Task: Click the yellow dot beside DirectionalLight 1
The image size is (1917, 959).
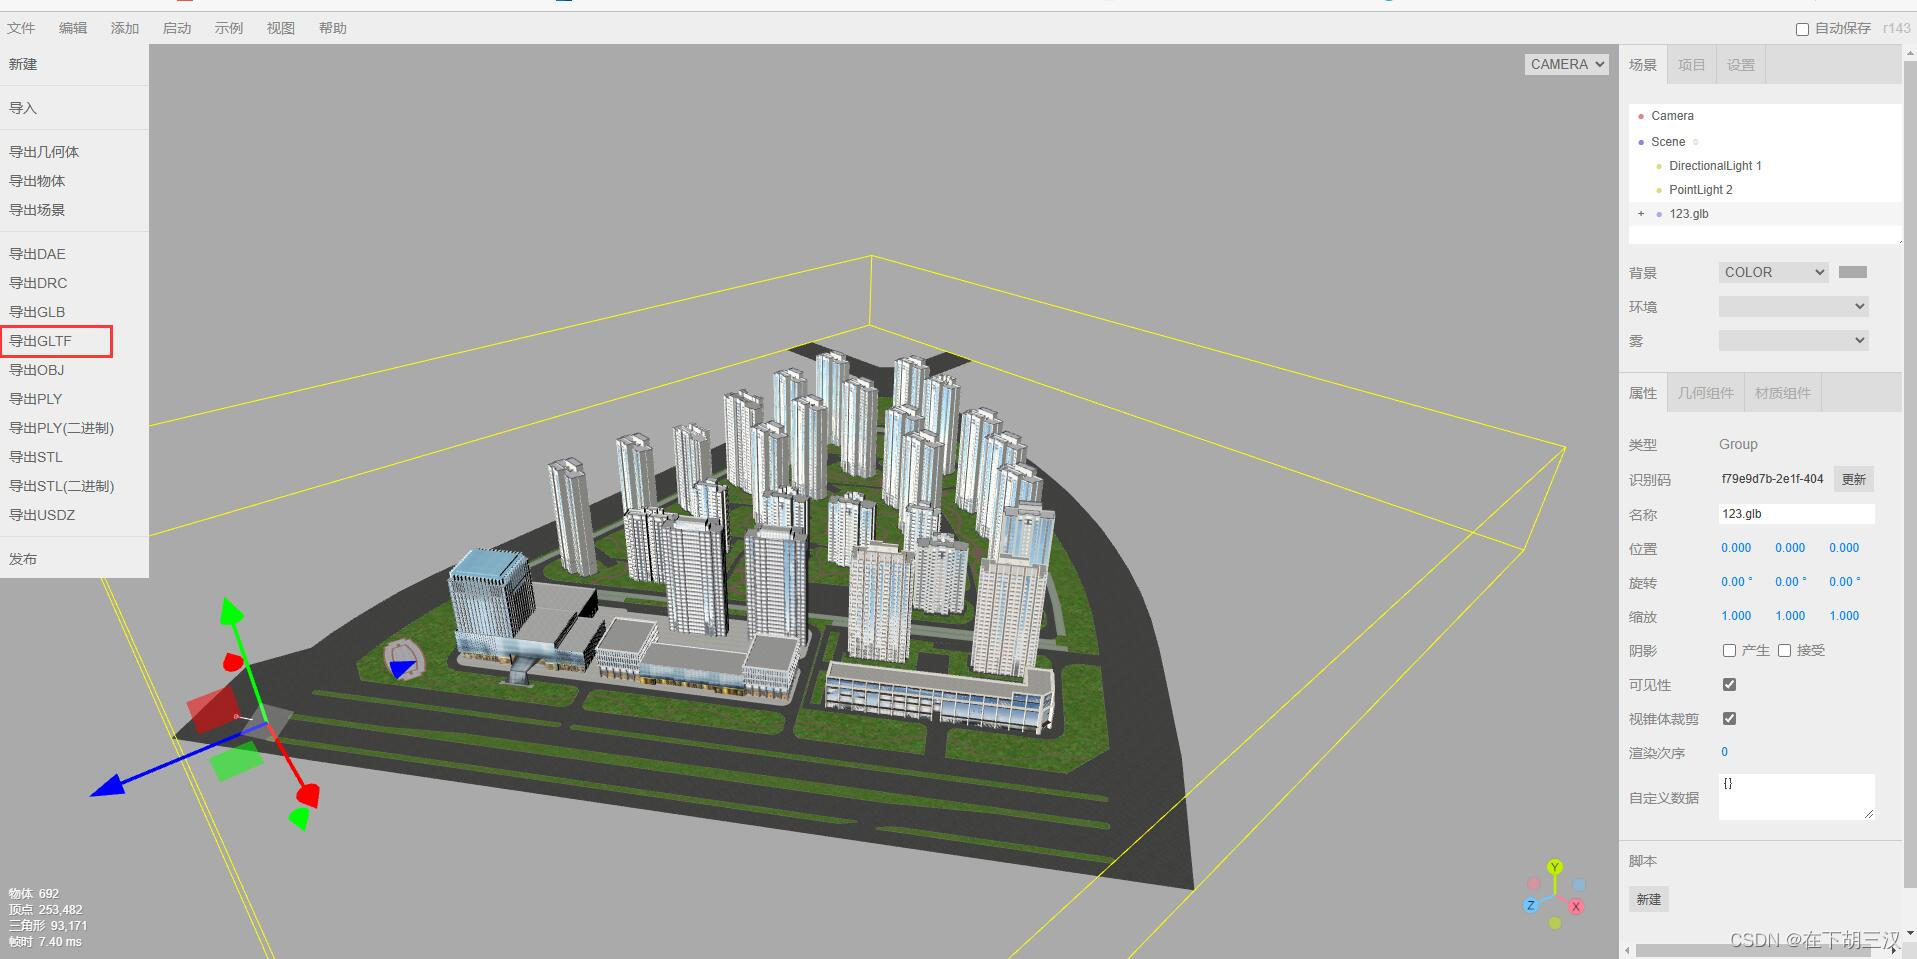Action: (x=1659, y=167)
